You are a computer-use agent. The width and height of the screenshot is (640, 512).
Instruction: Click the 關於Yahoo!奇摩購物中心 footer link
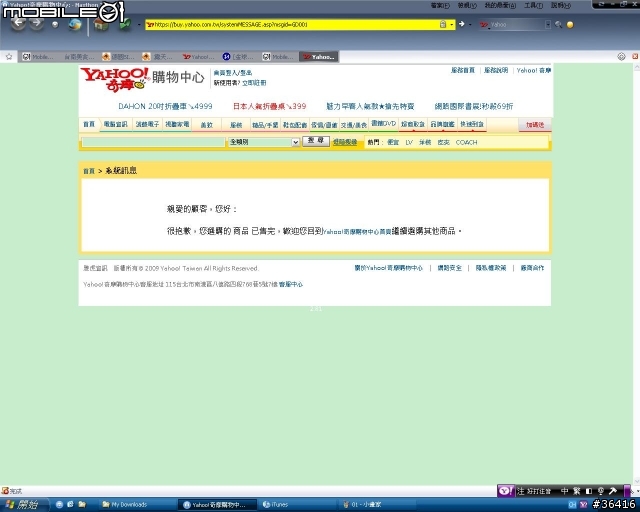click(389, 268)
